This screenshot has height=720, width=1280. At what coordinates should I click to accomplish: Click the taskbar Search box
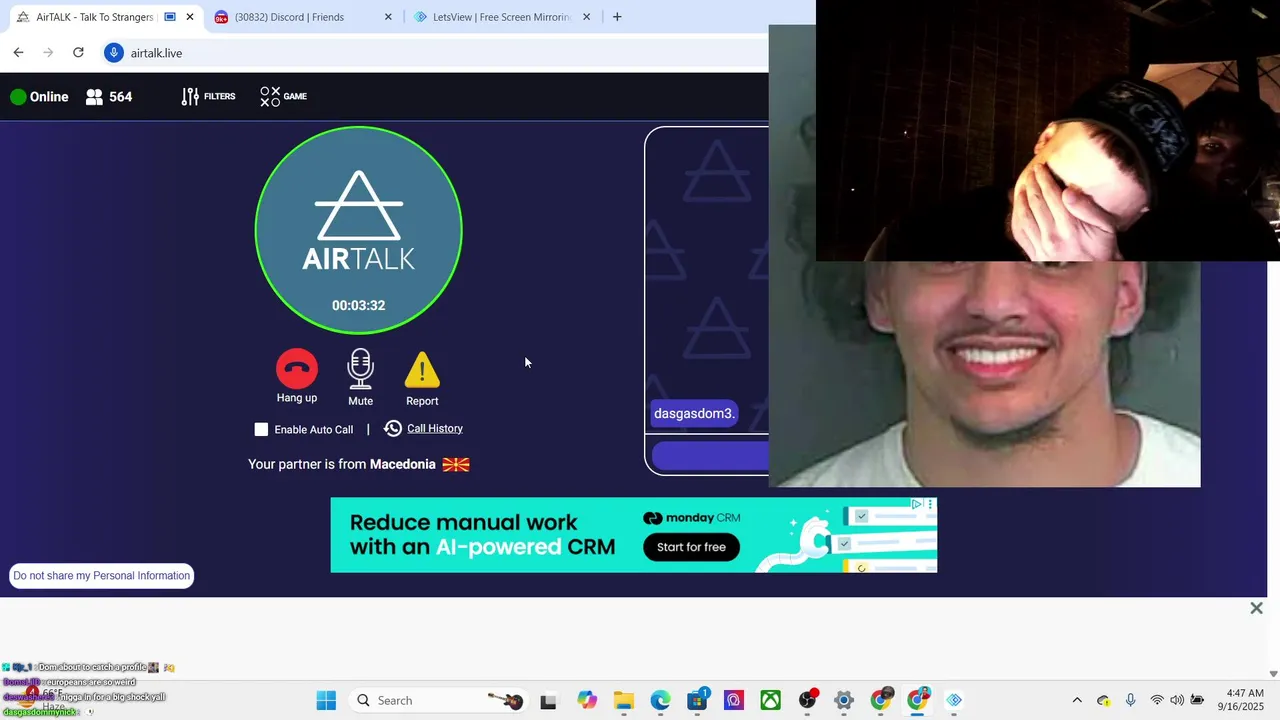click(x=440, y=700)
